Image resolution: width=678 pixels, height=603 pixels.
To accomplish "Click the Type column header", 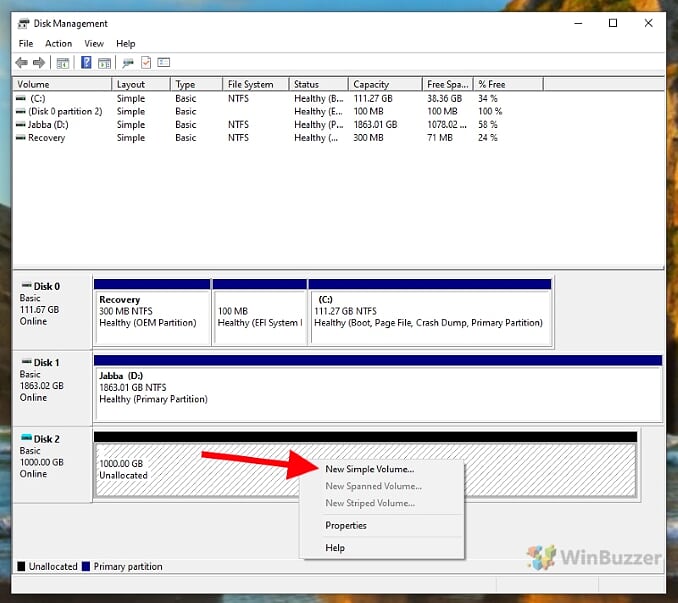I will 196,84.
